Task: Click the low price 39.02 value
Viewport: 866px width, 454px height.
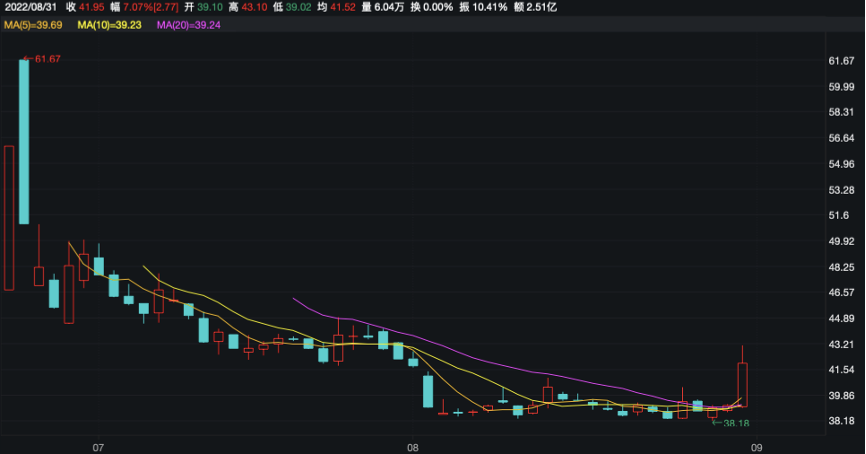Action: point(299,7)
